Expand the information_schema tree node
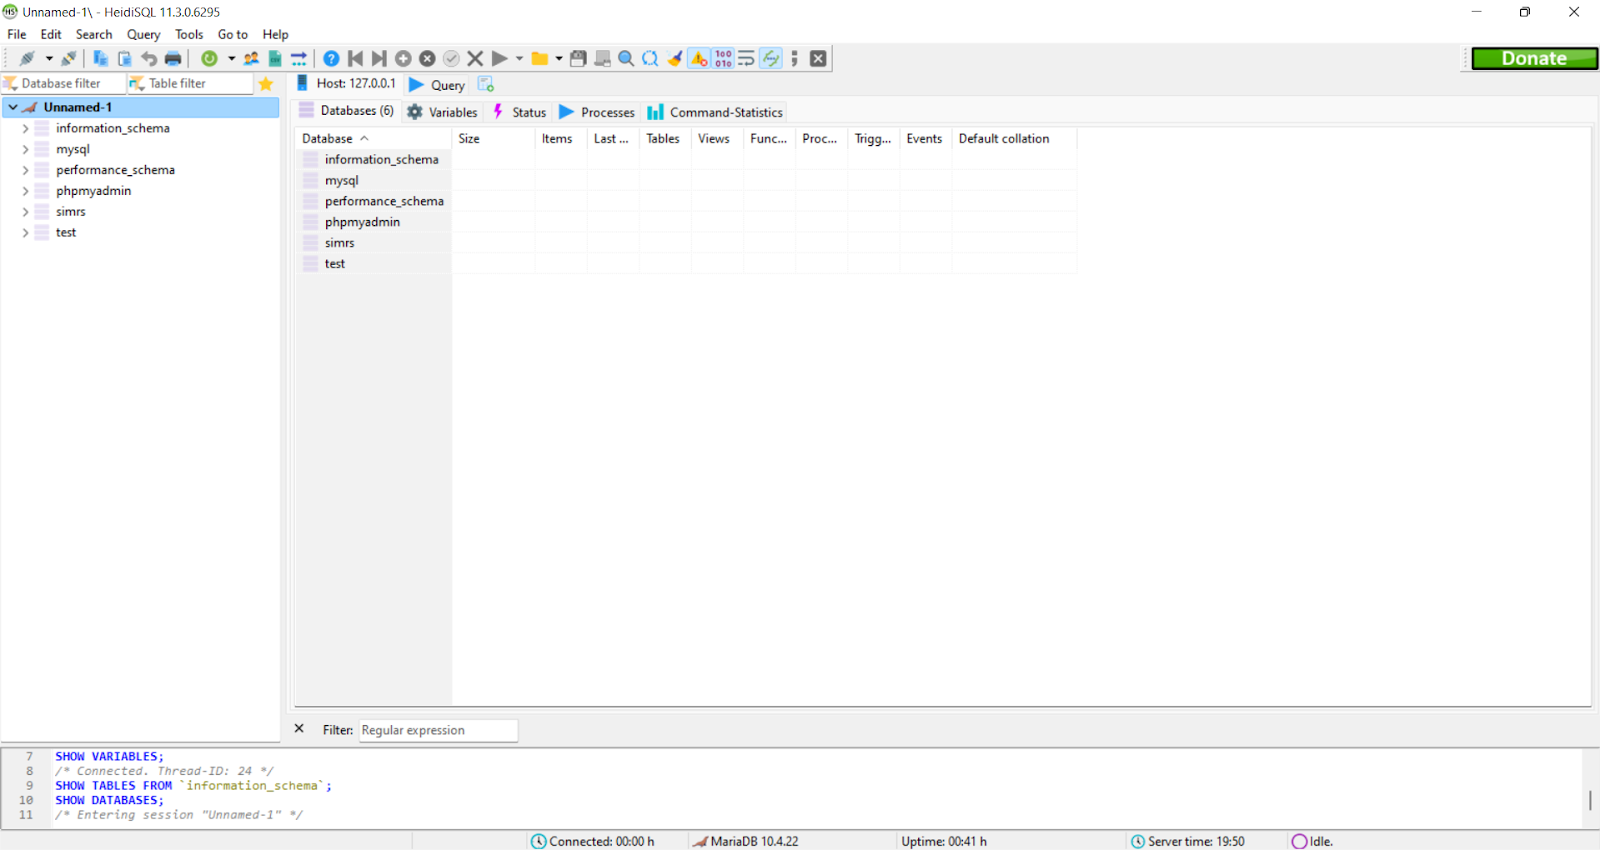Viewport: 1600px width, 850px height. point(25,128)
